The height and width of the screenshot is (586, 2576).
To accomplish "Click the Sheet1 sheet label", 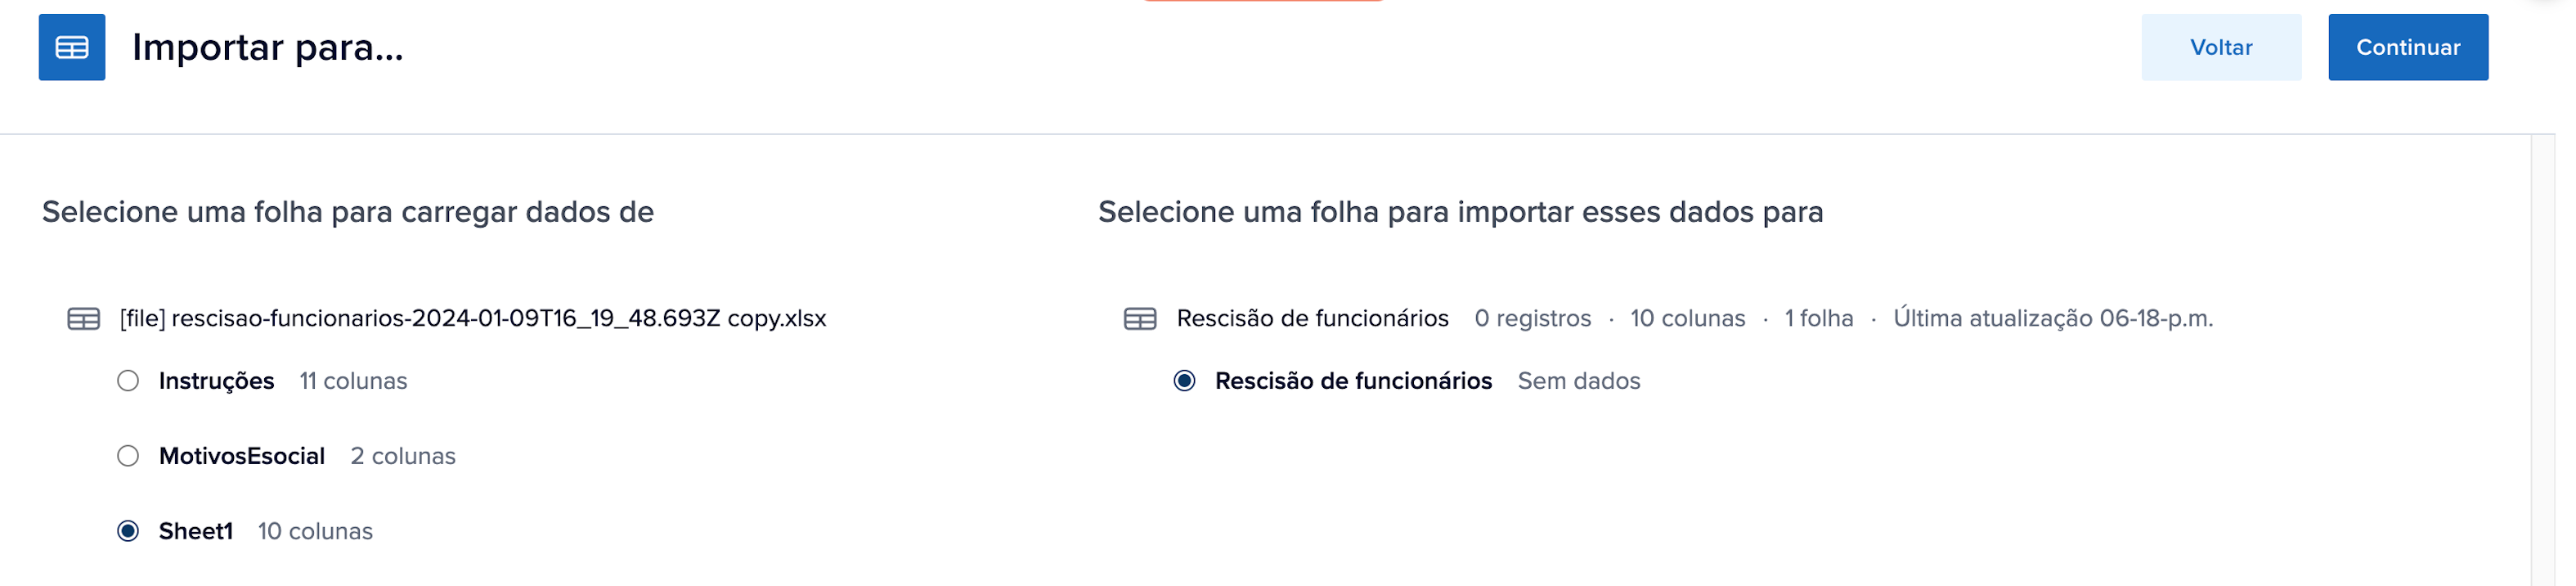I will 196,531.
